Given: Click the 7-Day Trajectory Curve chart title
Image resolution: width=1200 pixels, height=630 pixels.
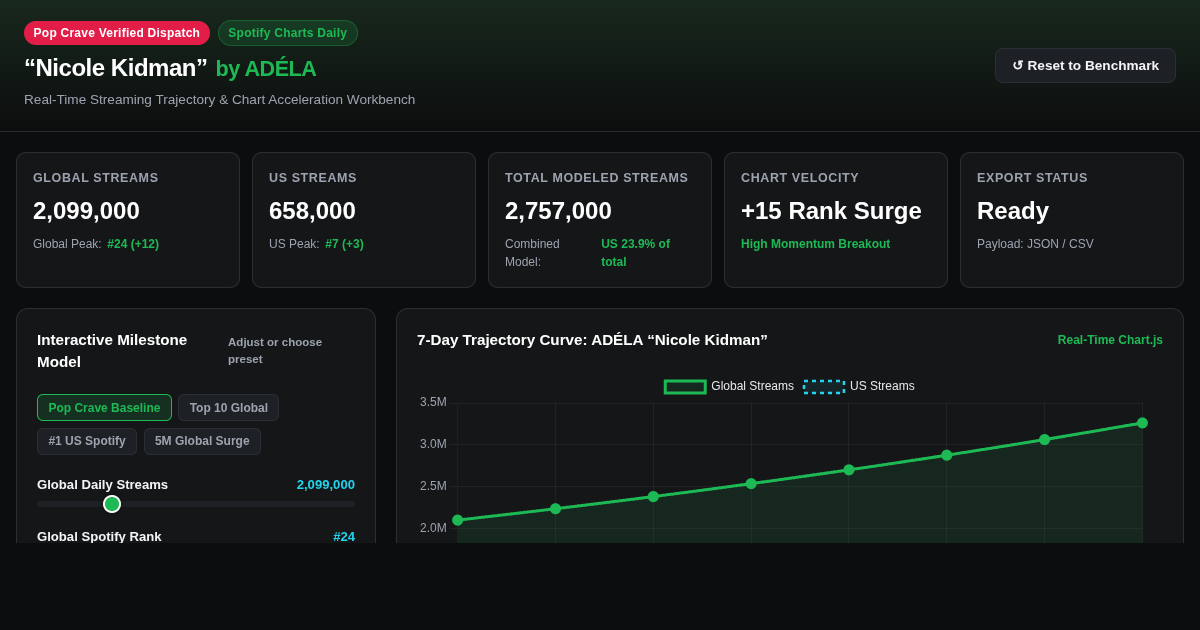Looking at the screenshot, I should click(x=592, y=340).
